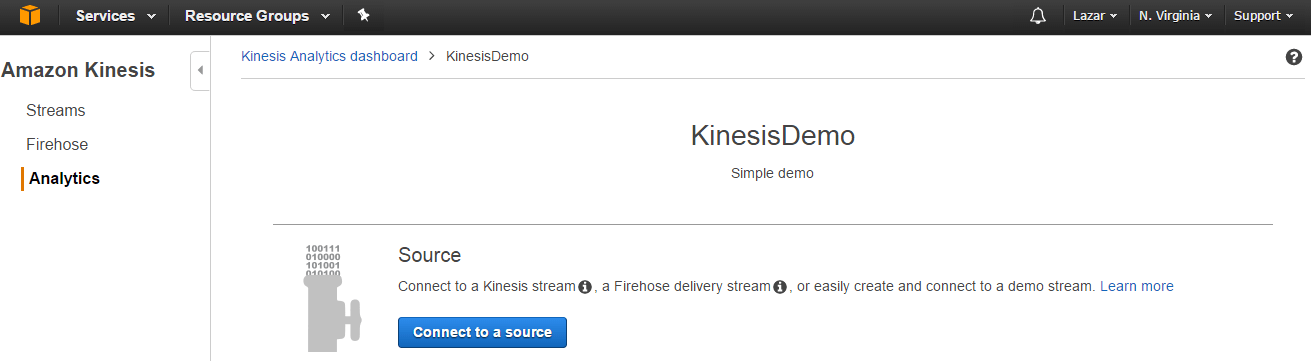Select Firehose in the sidebar
This screenshot has height=361, width=1311.
pos(57,145)
